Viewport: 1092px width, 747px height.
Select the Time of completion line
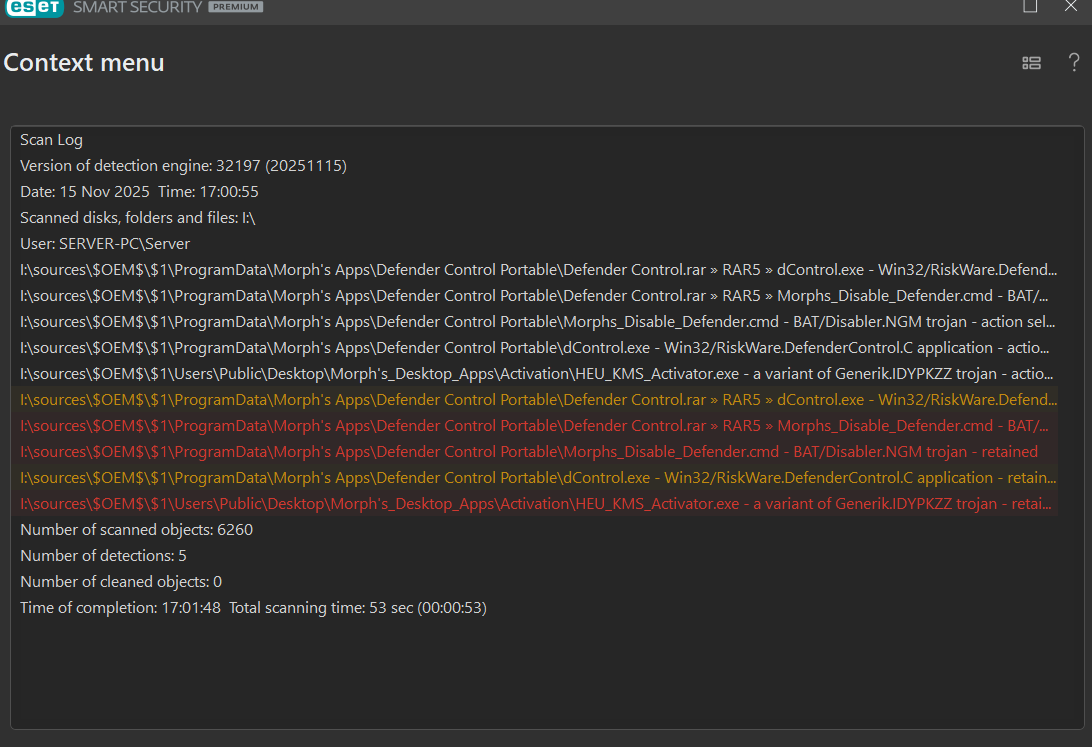(x=253, y=608)
